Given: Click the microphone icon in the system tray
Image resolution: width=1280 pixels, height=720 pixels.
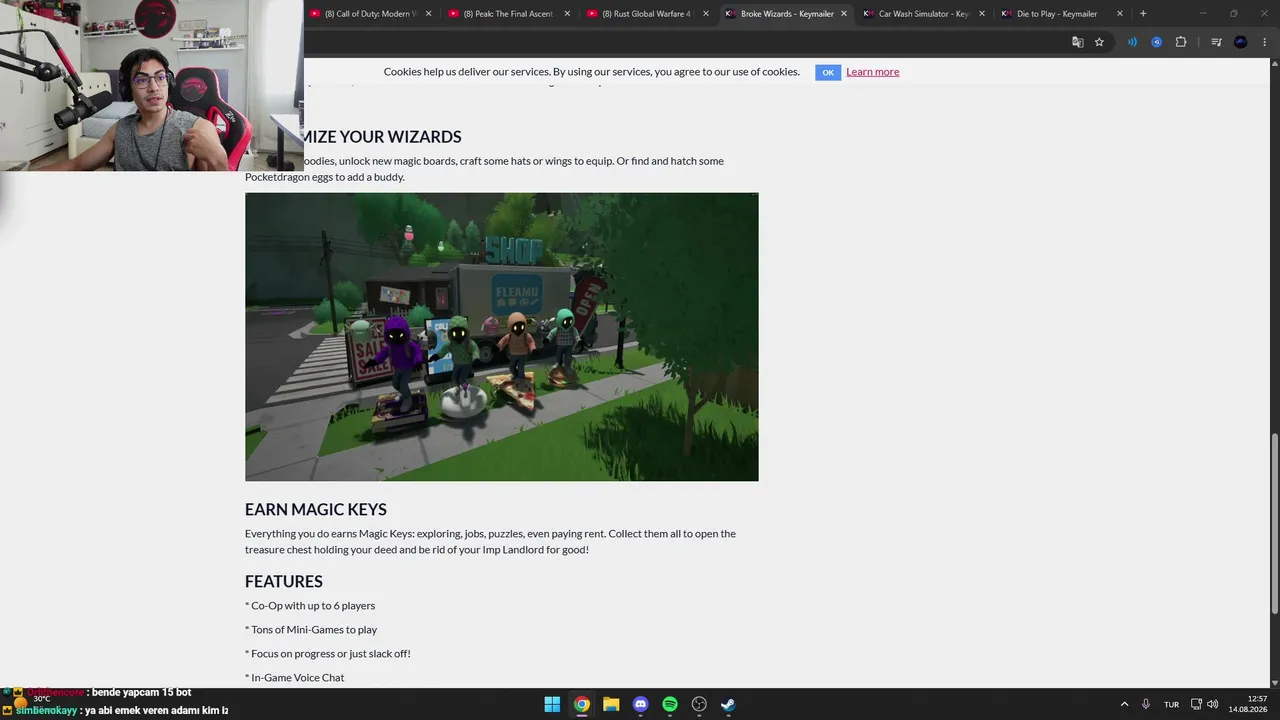Looking at the screenshot, I should (1146, 704).
